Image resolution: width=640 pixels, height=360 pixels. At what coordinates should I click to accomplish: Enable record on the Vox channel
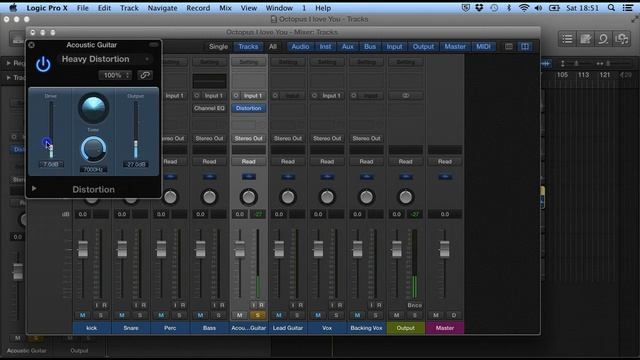pos(340,305)
